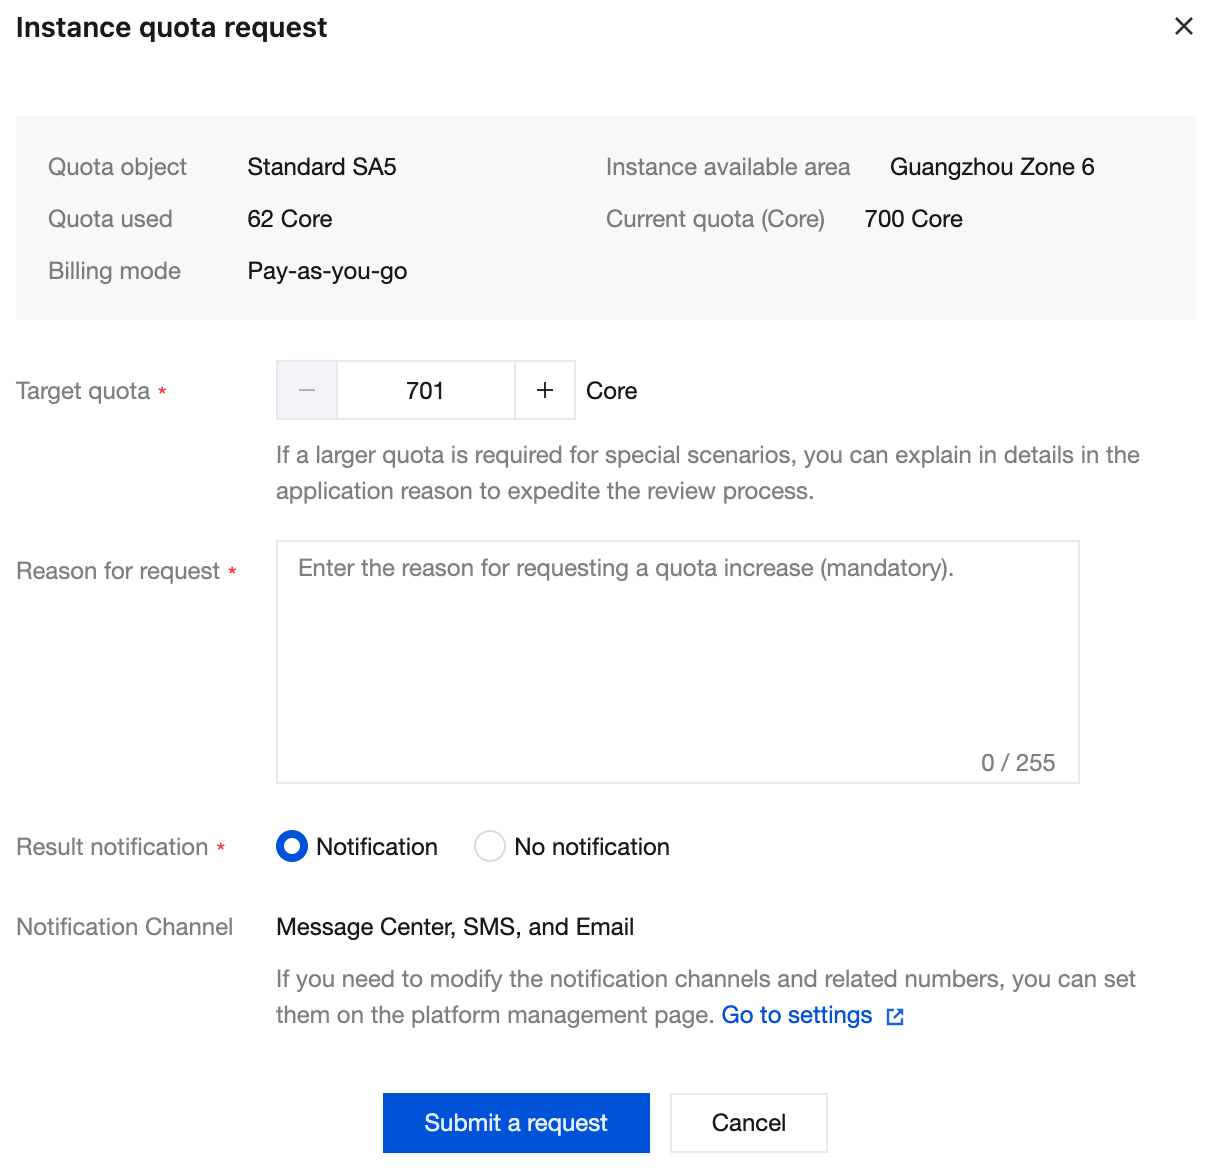Click the 700 Core current quota value
Viewport: 1214px width, 1168px height.
(913, 219)
